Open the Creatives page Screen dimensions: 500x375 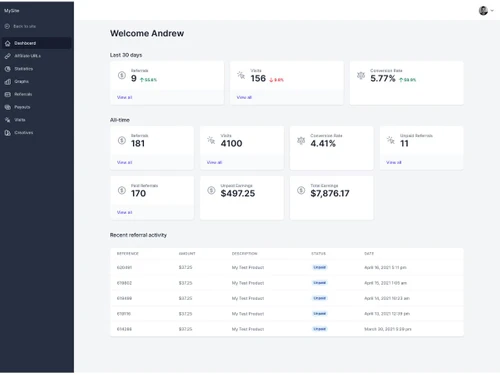coord(37,133)
